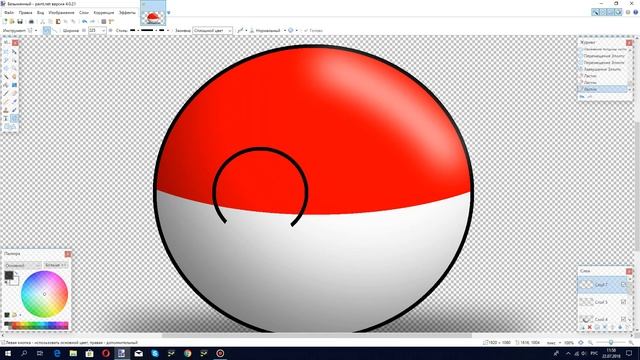This screenshot has width=640, height=360.
Task: Open Settings gear icon at top right
Action: [x=628, y=12]
